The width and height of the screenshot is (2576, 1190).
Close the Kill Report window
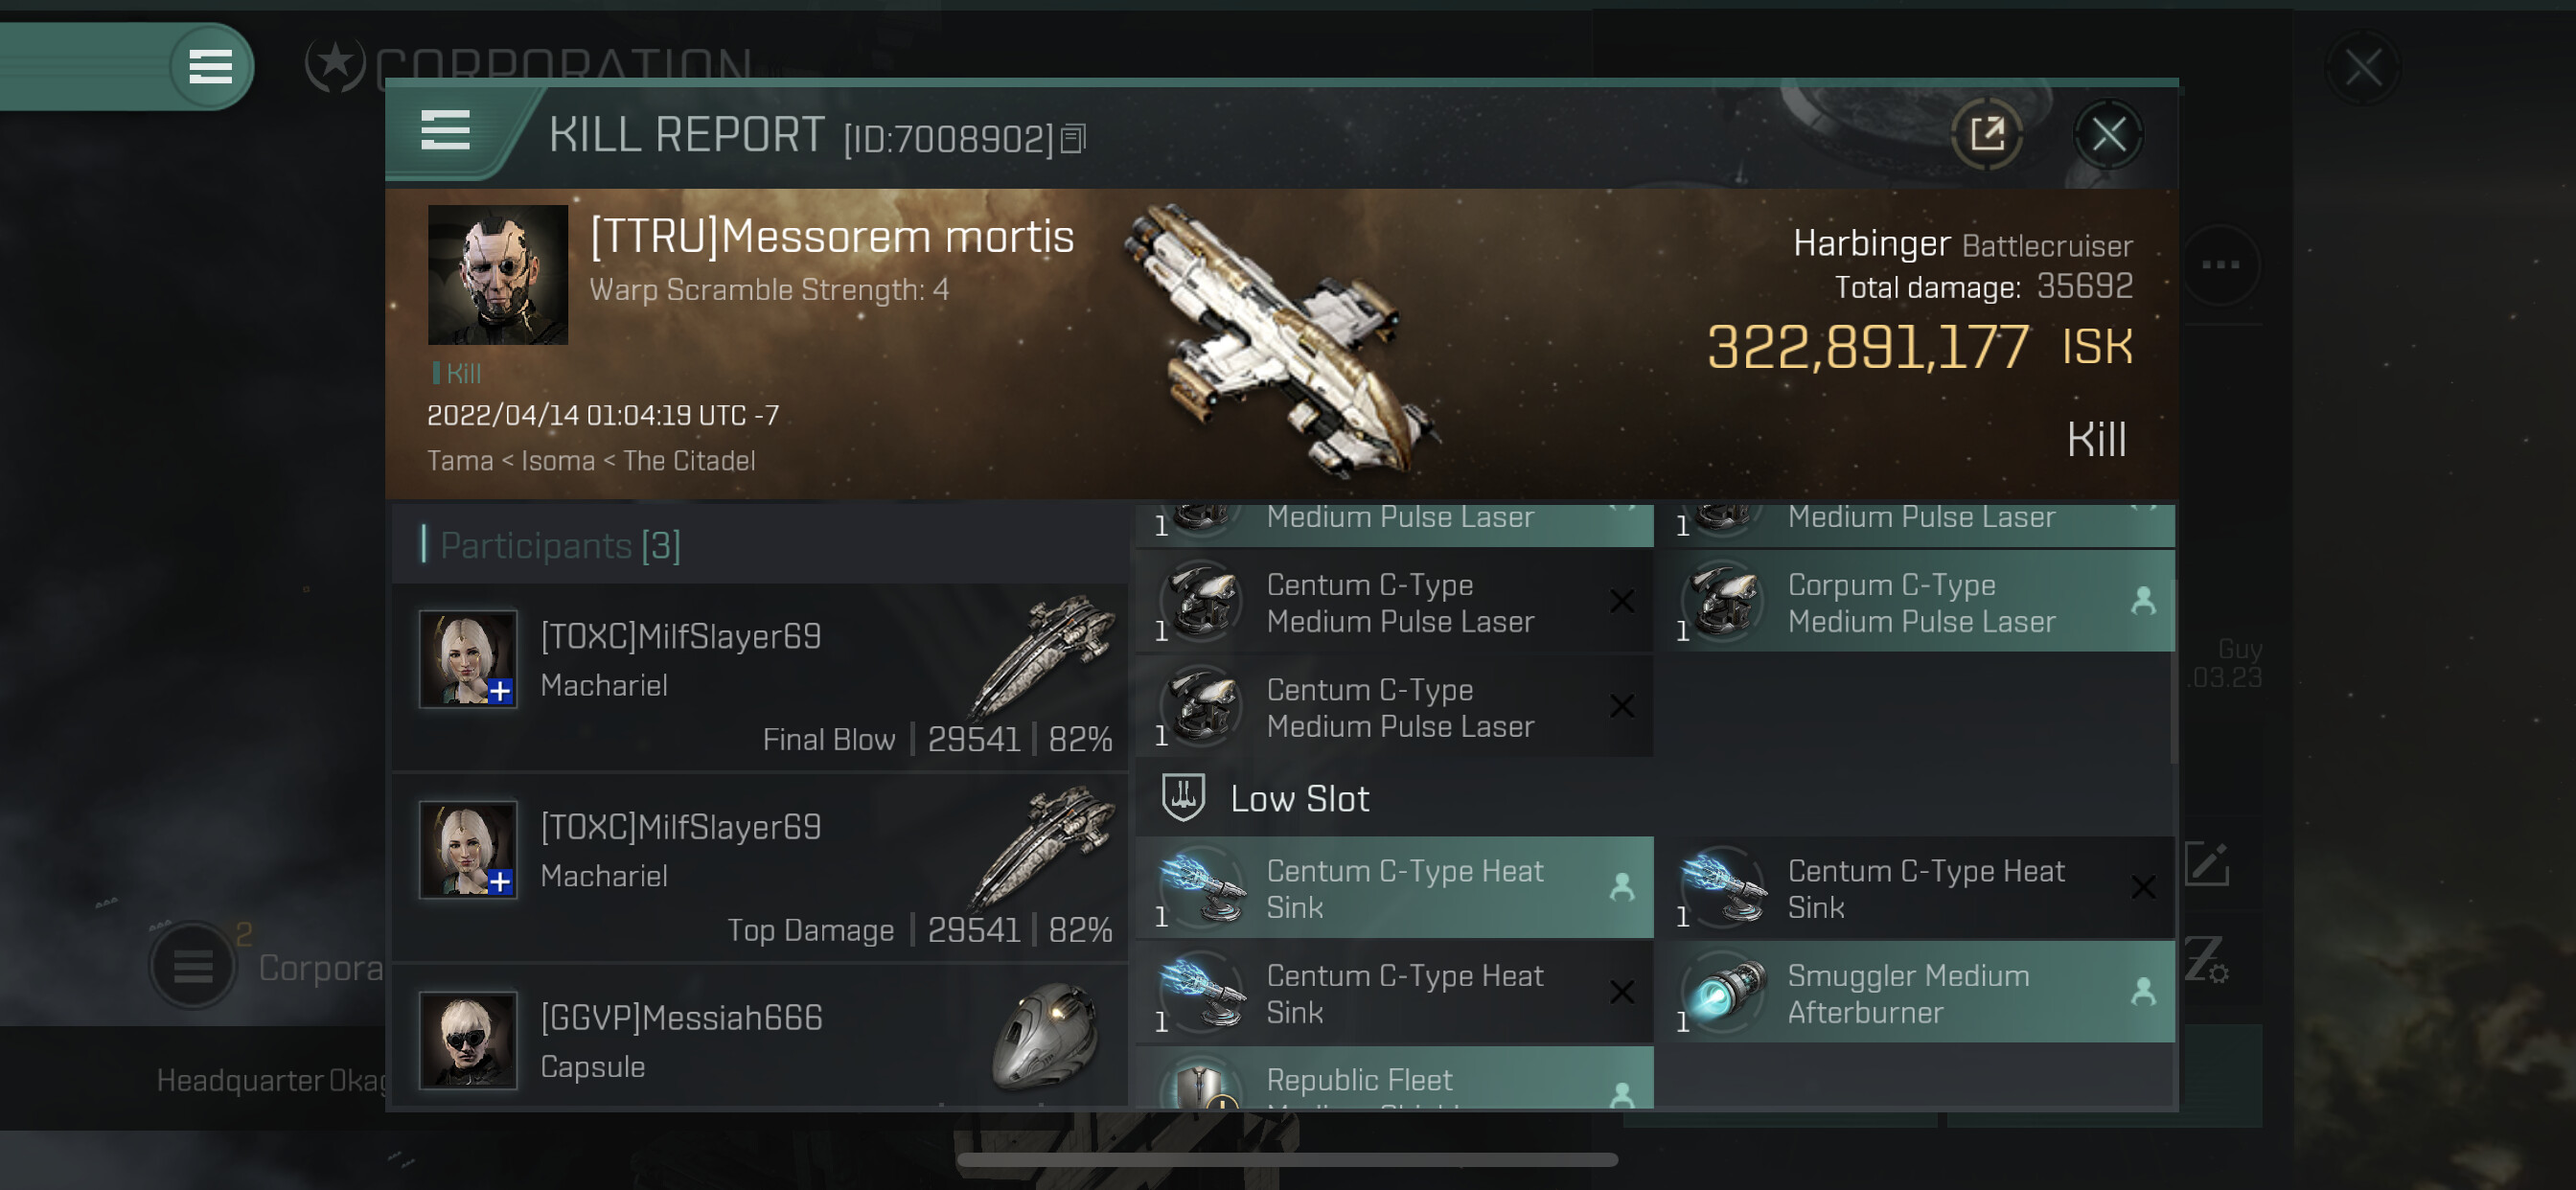click(2108, 134)
